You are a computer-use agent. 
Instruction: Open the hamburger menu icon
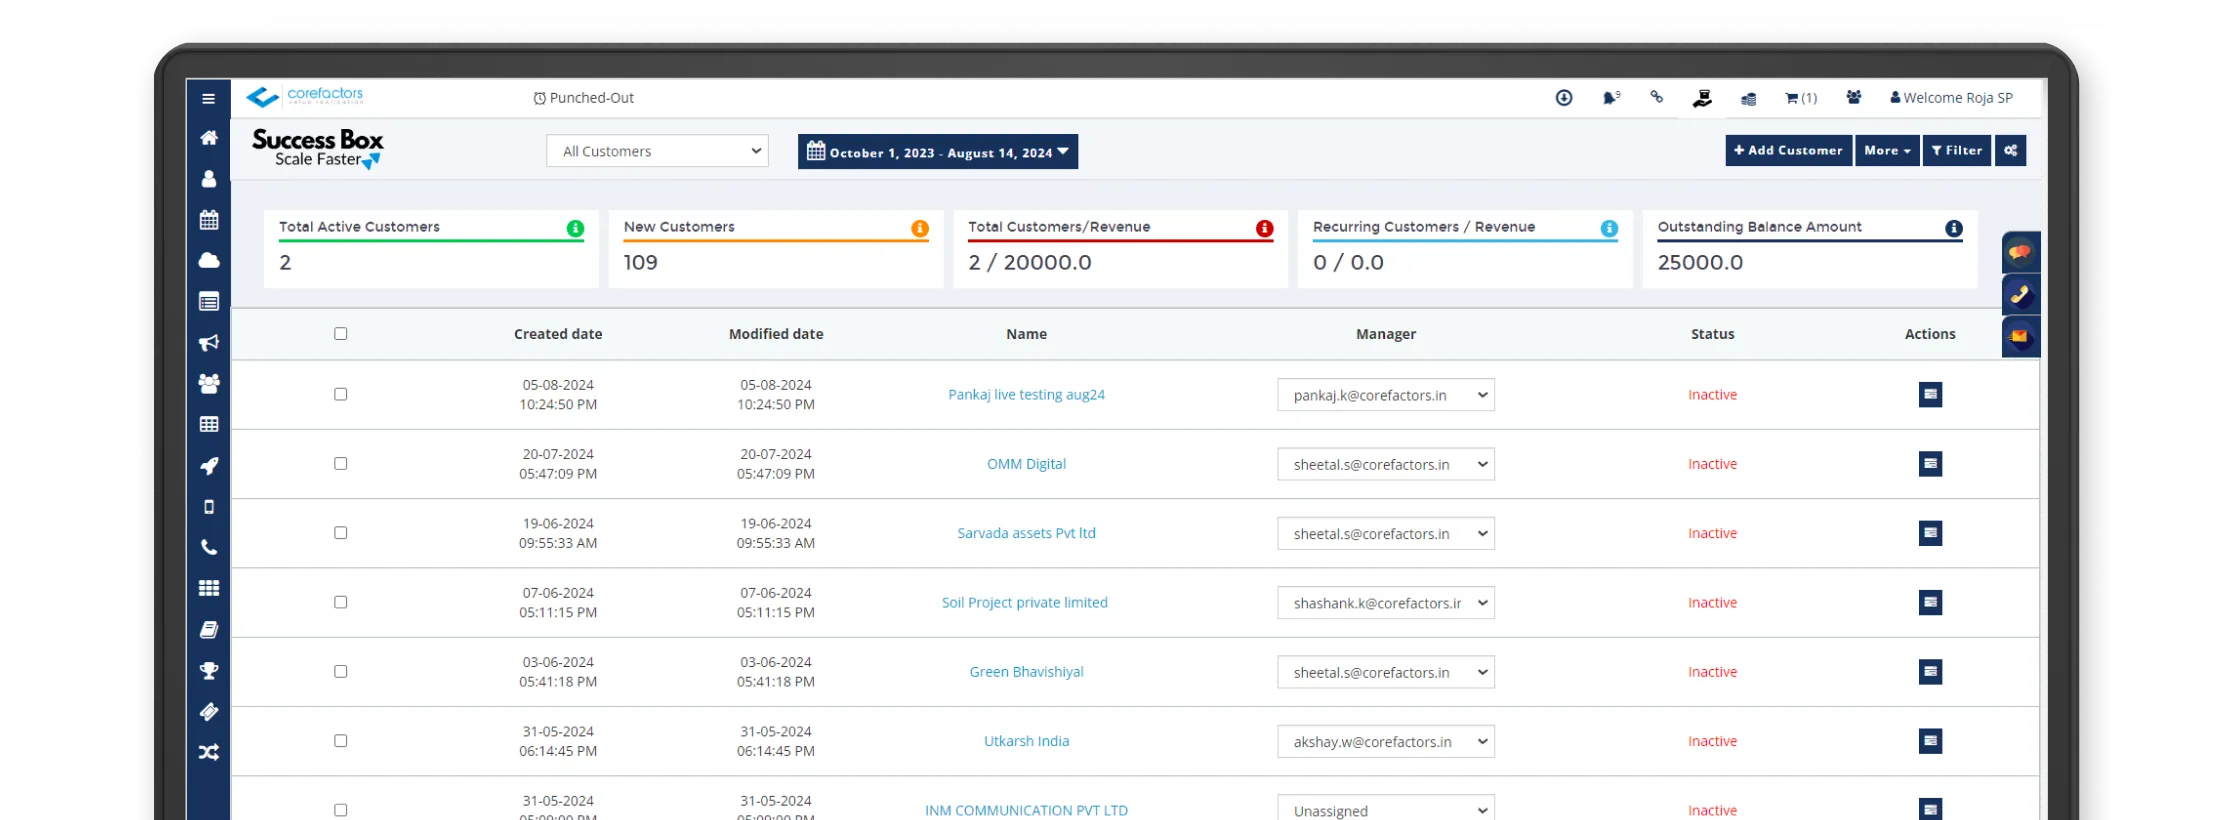(x=208, y=98)
